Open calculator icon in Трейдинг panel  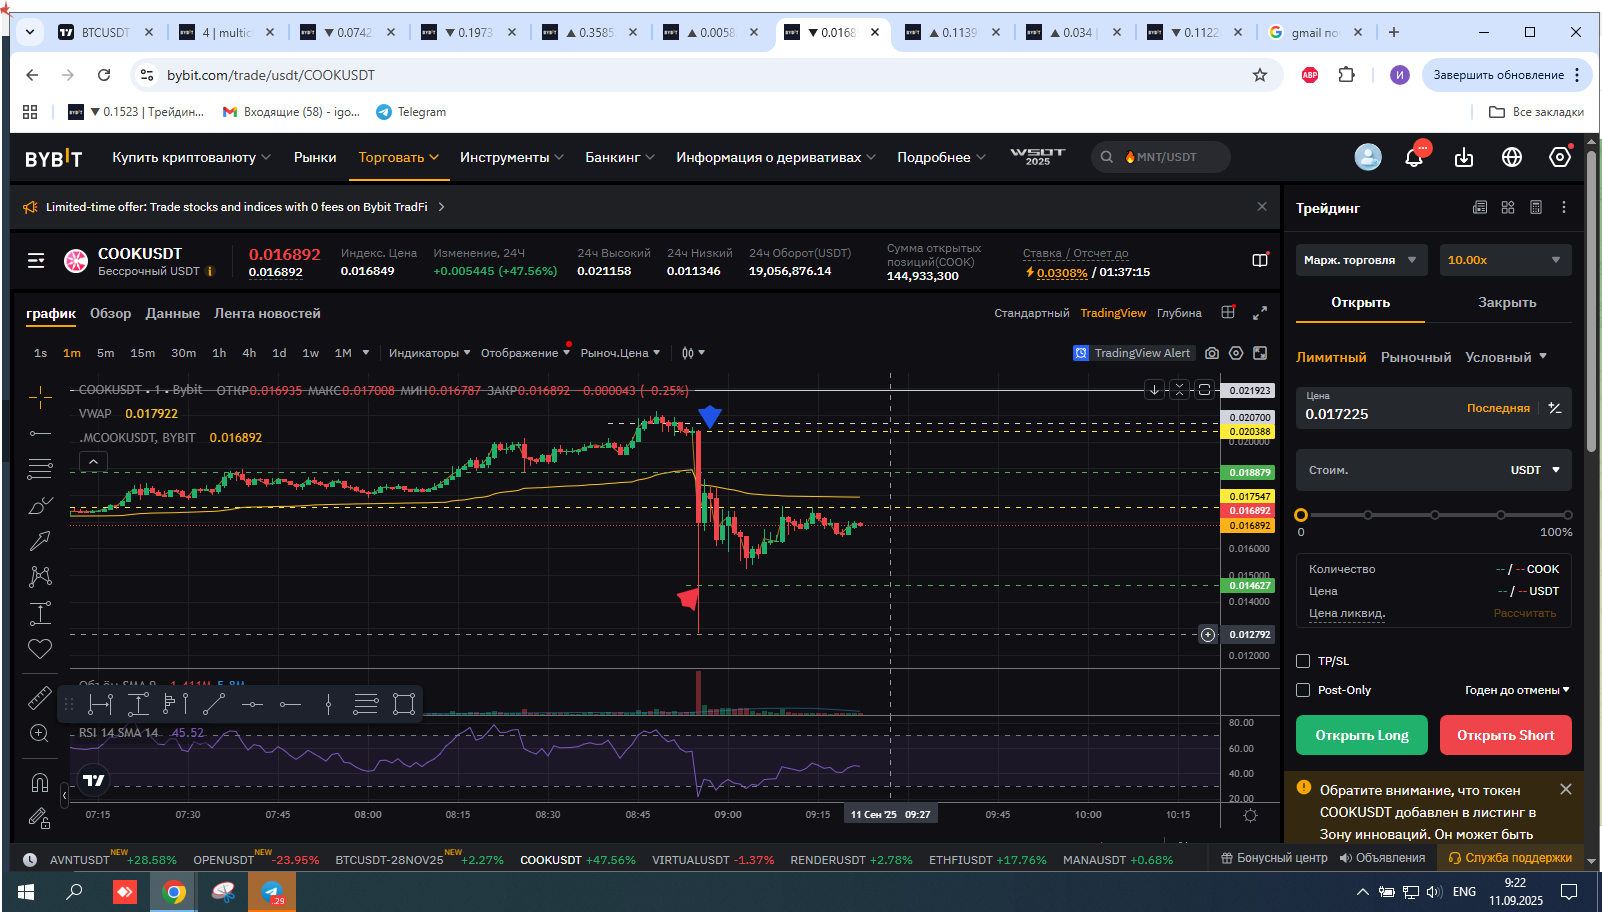pyautogui.click(x=1536, y=207)
